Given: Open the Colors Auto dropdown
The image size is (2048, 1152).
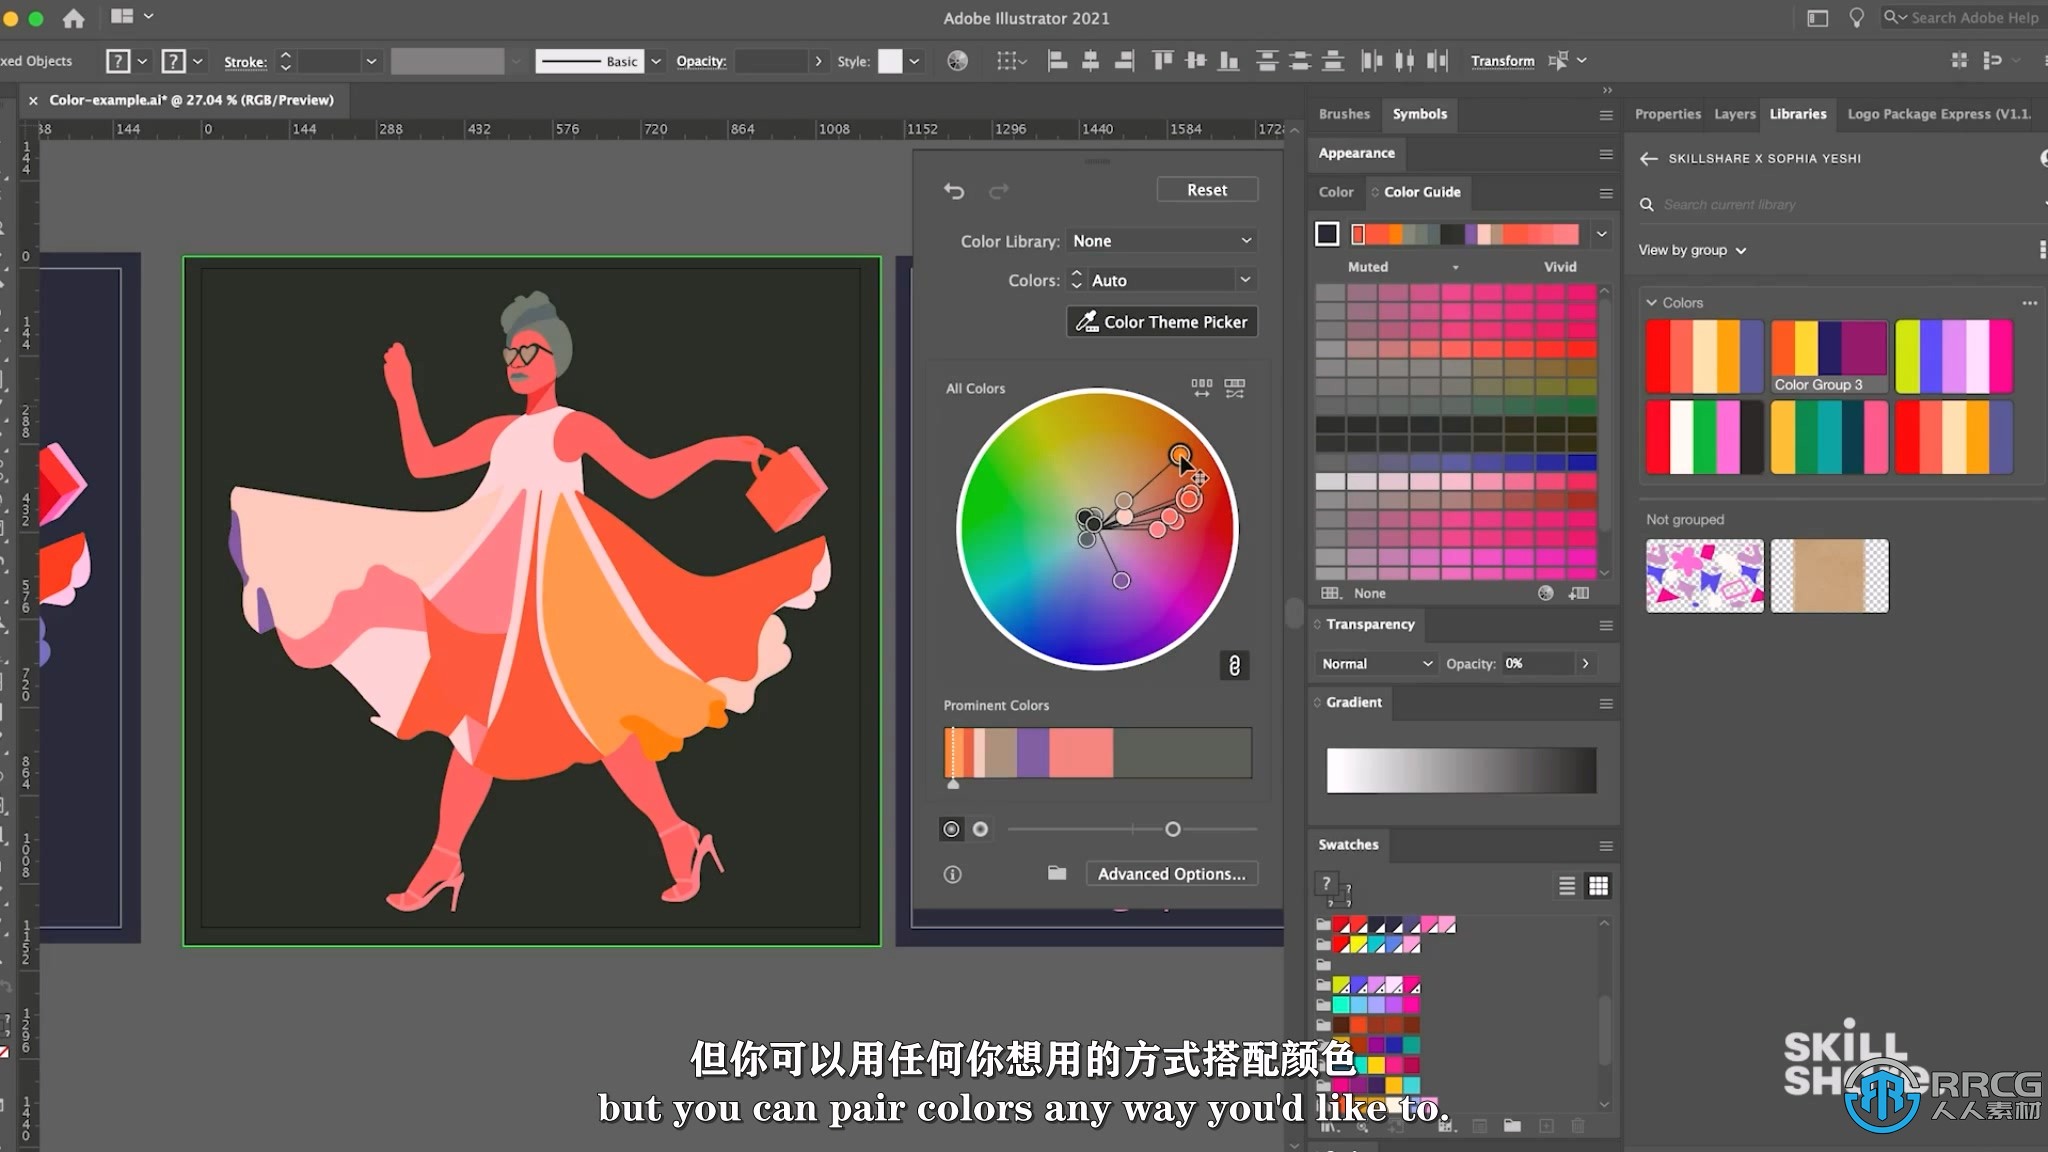Looking at the screenshot, I should [1171, 280].
